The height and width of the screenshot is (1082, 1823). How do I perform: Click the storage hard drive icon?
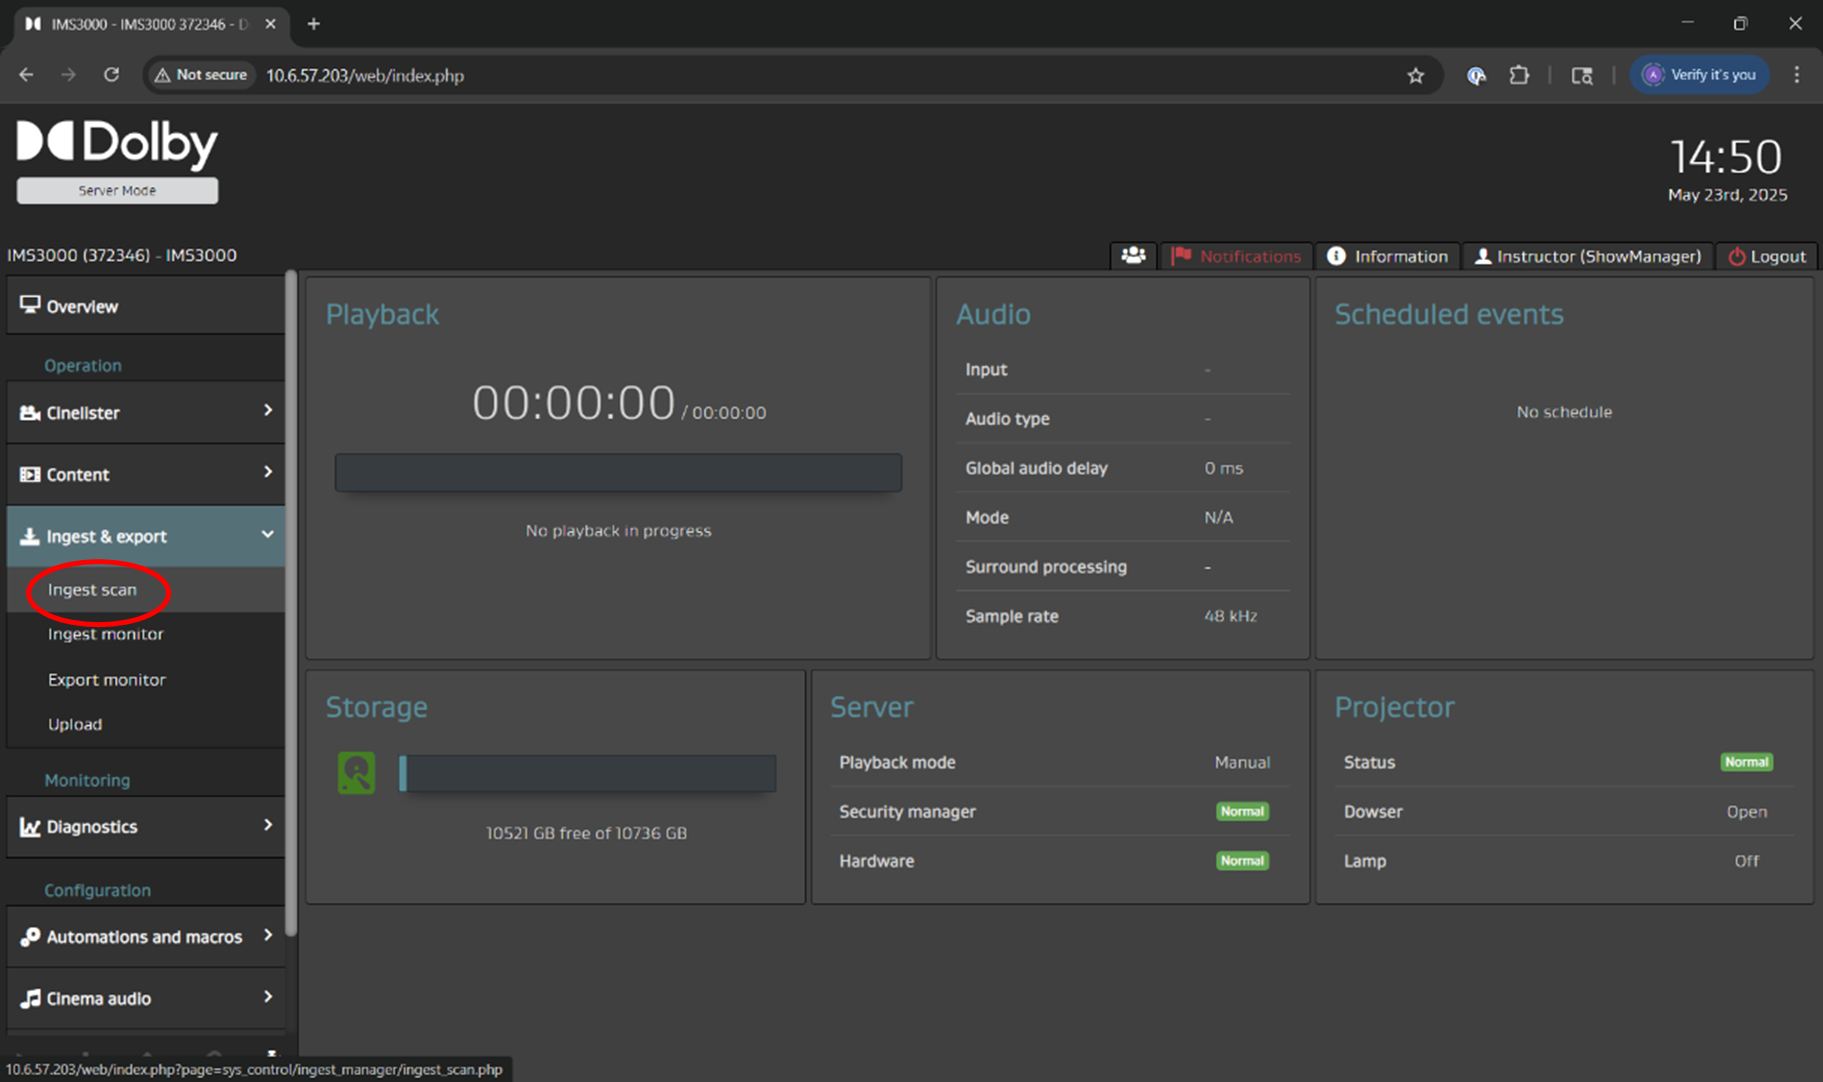tap(356, 773)
